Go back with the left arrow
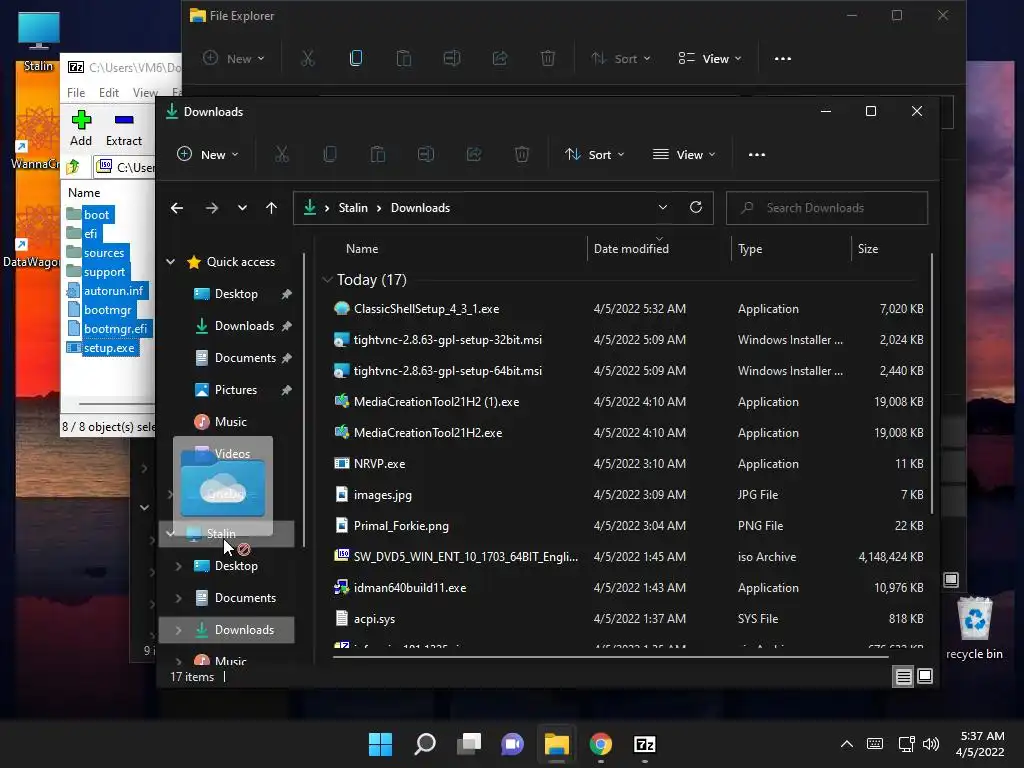 [x=177, y=208]
